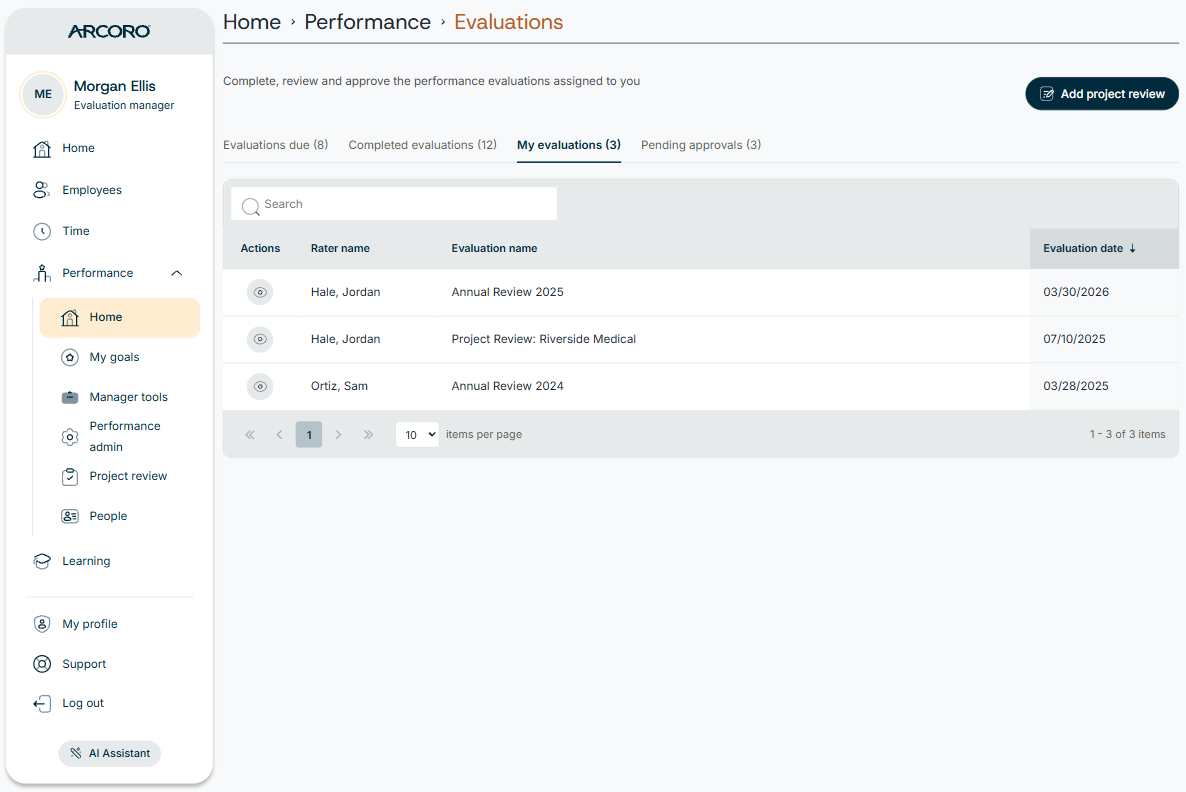The image size is (1186, 792).
Task: Click the Add project review button
Action: pos(1102,94)
